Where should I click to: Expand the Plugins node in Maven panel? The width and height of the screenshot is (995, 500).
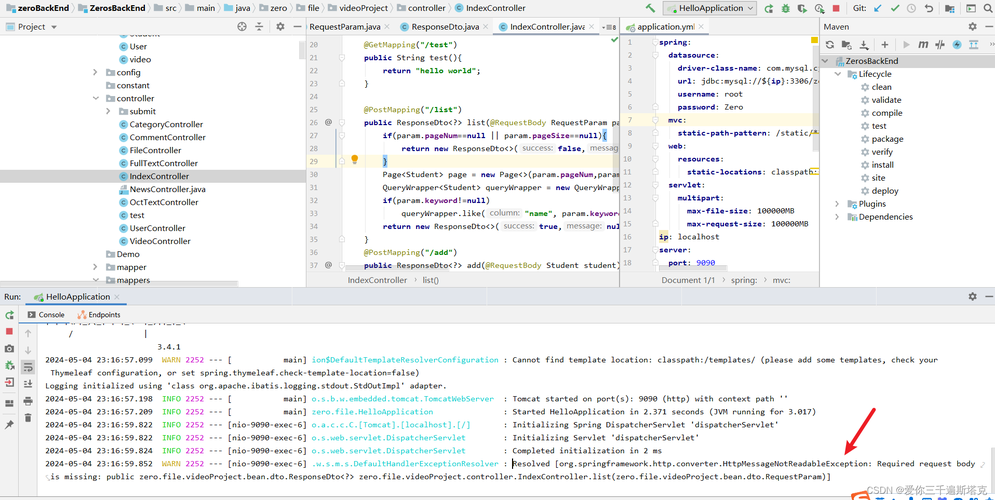tap(837, 204)
